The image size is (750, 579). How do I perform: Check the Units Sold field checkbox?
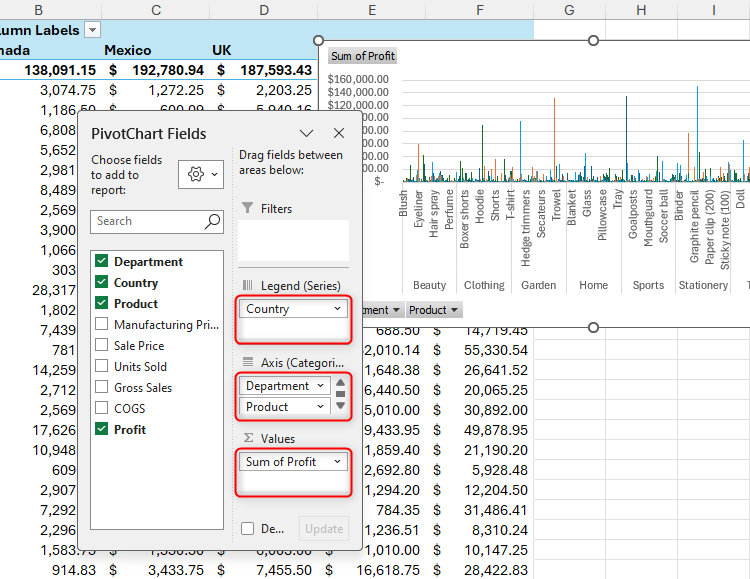tap(101, 366)
